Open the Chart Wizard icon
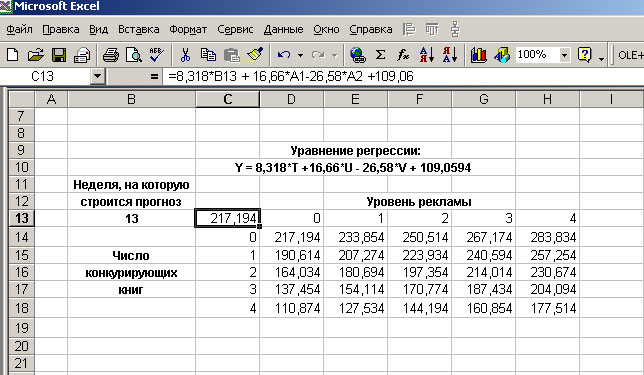The image size is (644, 375). (478, 55)
